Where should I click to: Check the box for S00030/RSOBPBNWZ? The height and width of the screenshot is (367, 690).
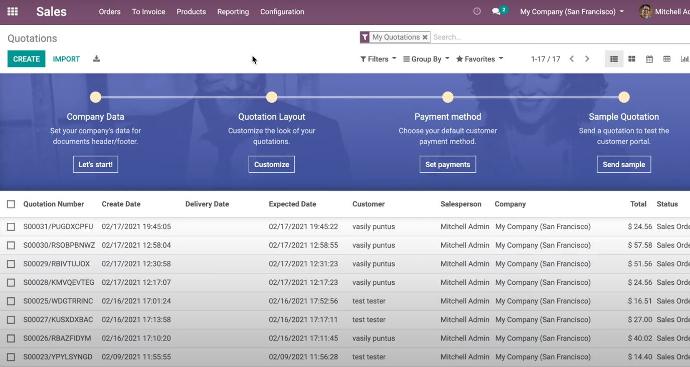11,245
